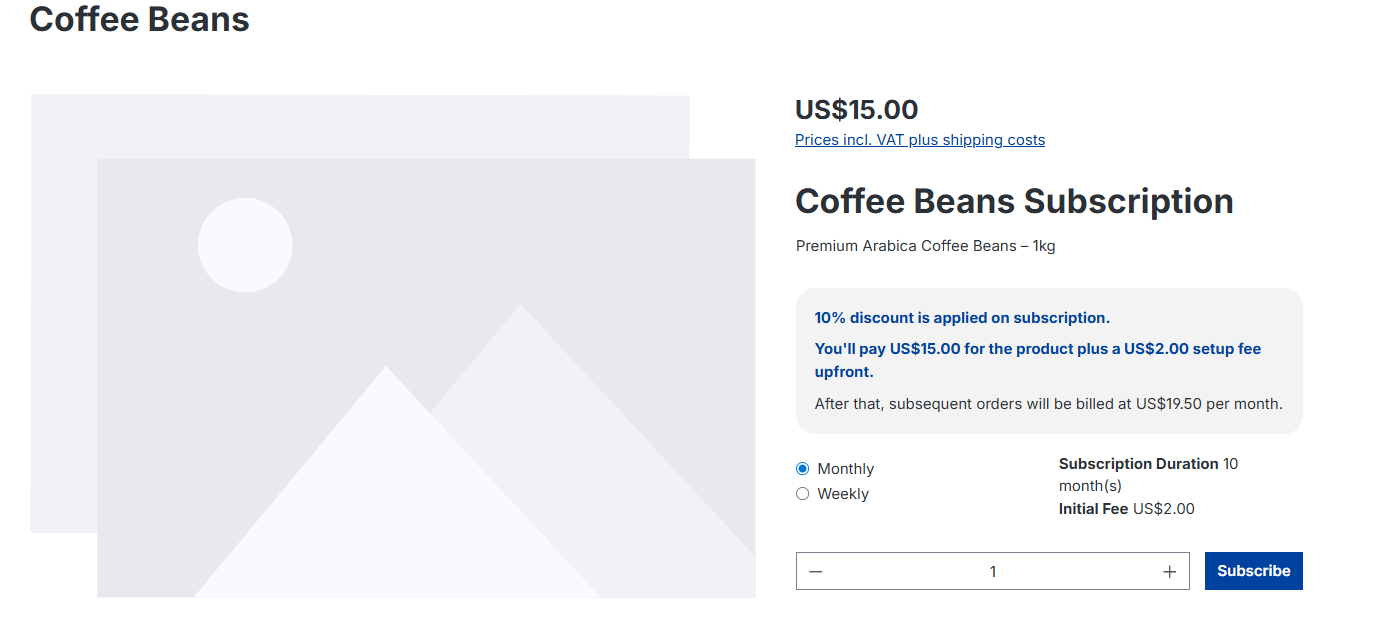Click the US$15.00 price display
The height and width of the screenshot is (632, 1383).
coord(856,109)
